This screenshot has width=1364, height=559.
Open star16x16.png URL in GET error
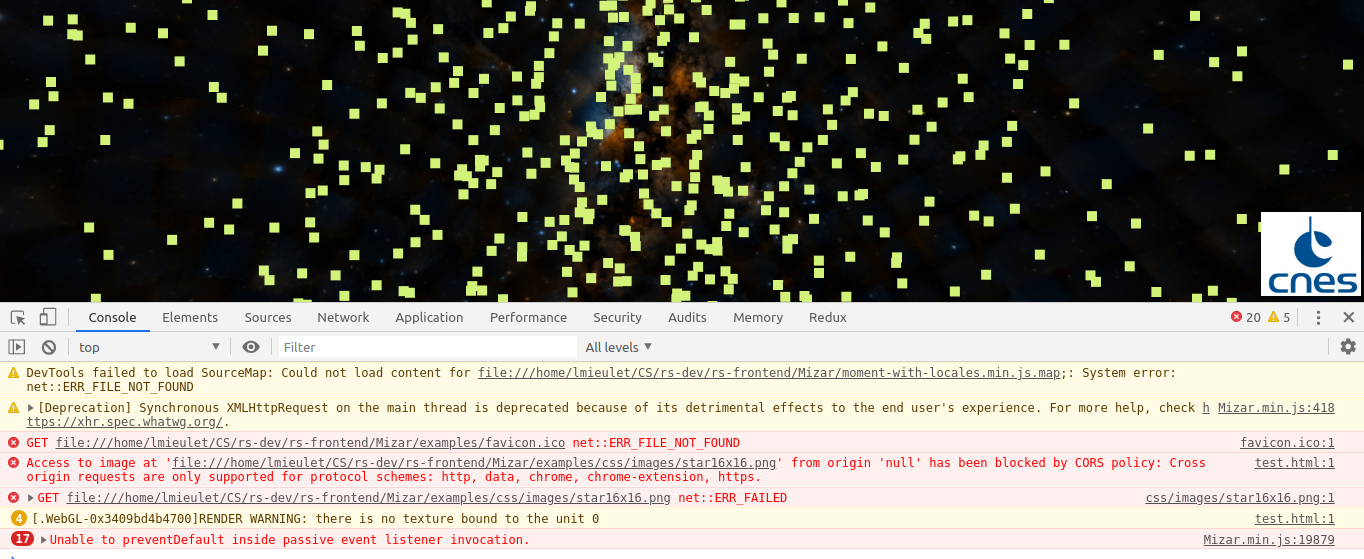(x=369, y=498)
